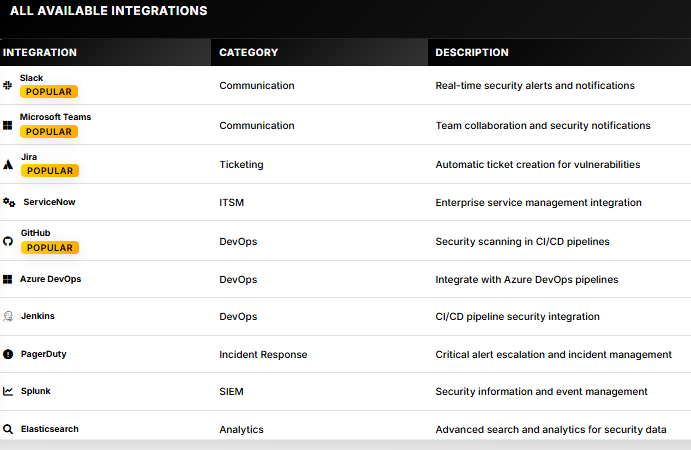This screenshot has height=450, width=691.
Task: Click the Jenkins butler icon
Action: click(8, 316)
